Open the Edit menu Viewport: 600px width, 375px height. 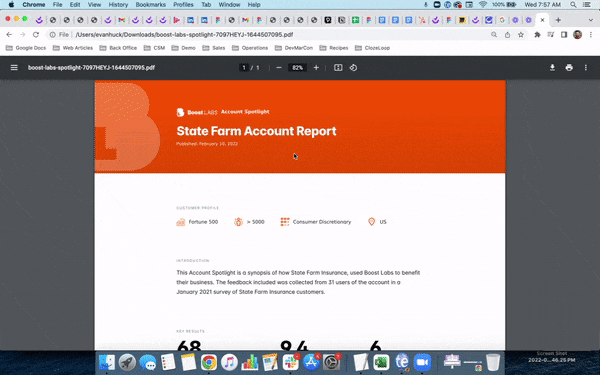75,5
